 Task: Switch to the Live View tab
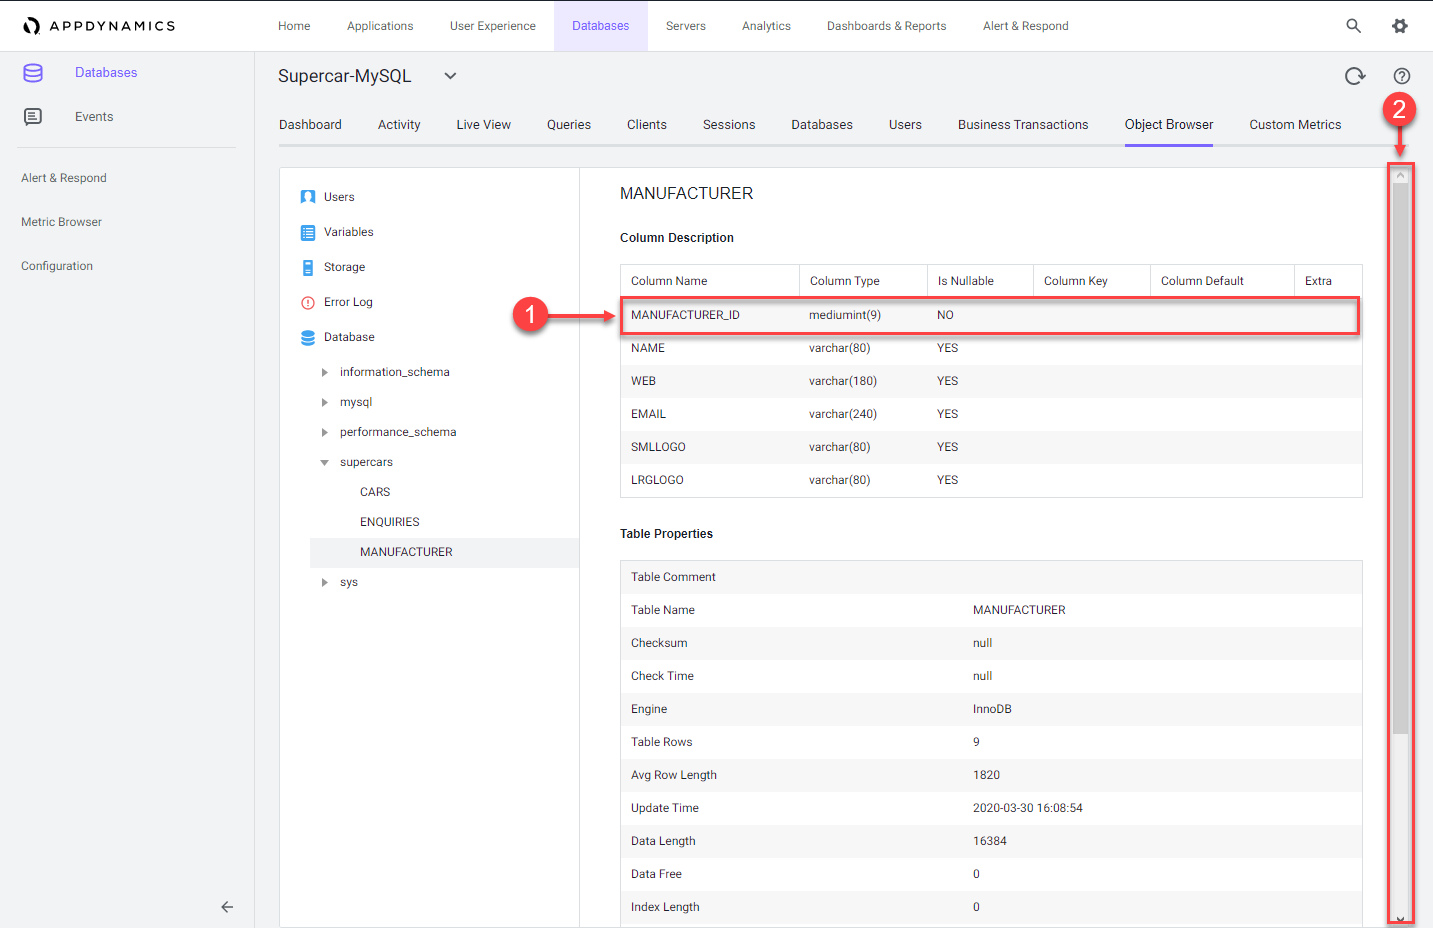click(484, 125)
